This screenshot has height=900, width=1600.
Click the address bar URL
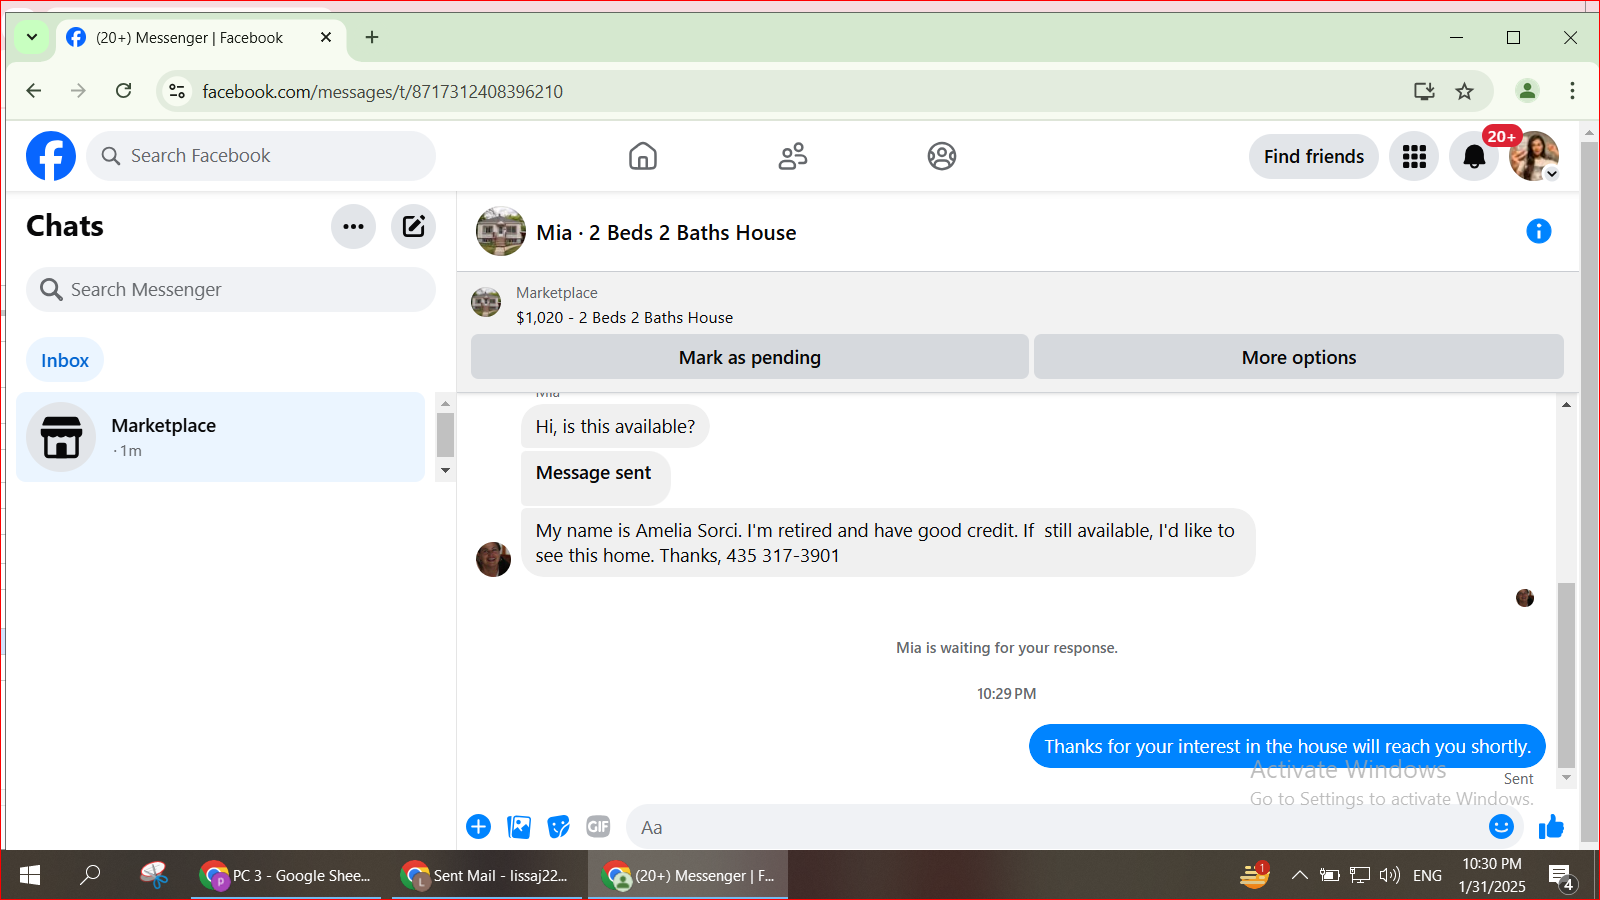click(x=383, y=92)
